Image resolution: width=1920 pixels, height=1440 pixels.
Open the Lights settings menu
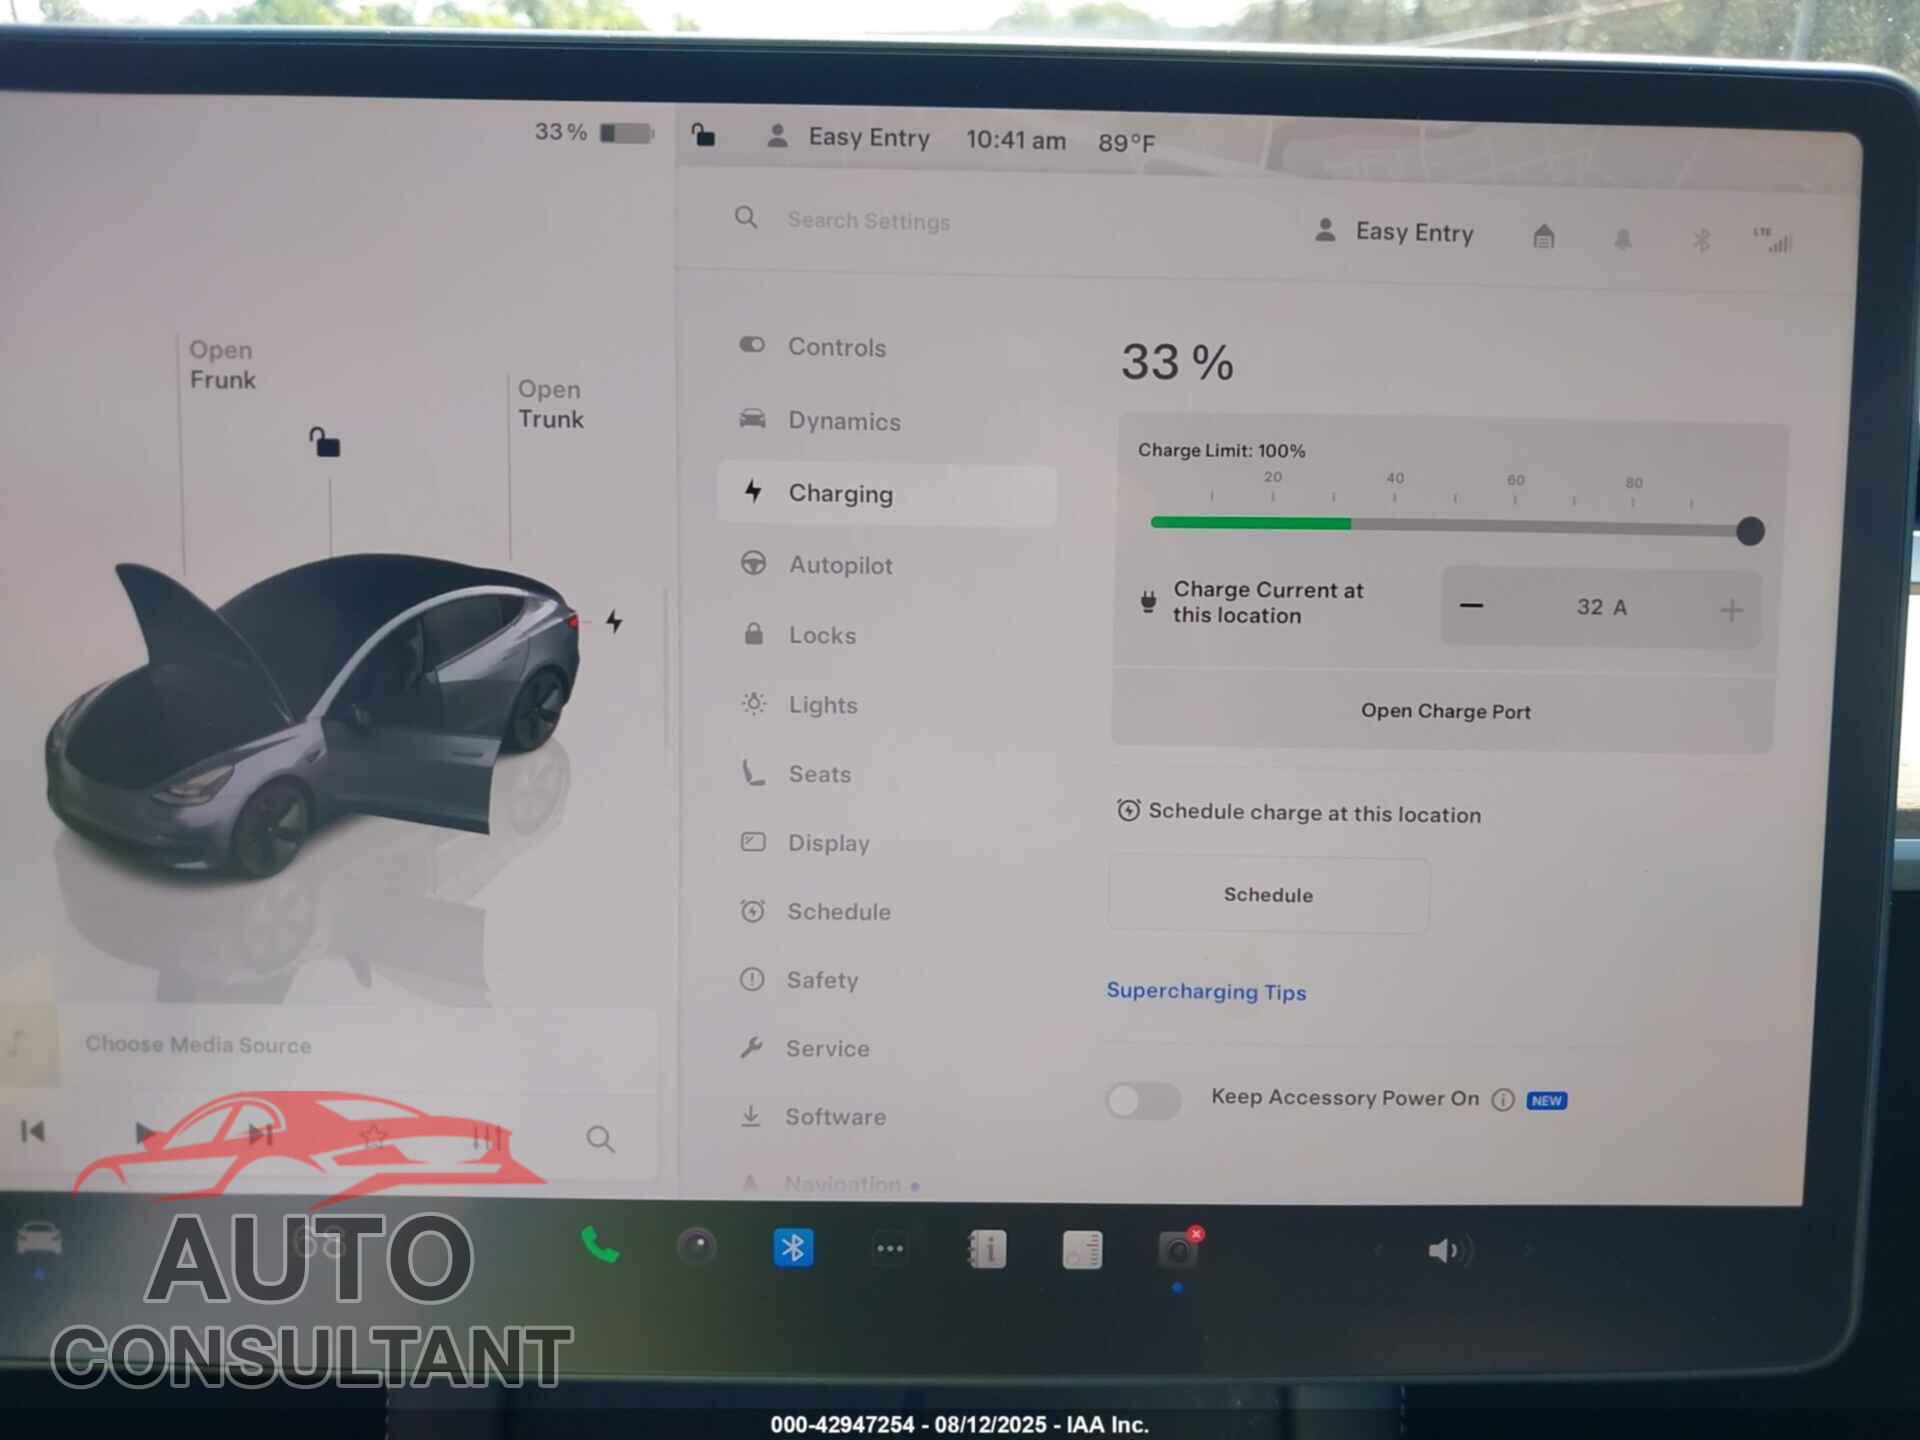pyautogui.click(x=798, y=705)
